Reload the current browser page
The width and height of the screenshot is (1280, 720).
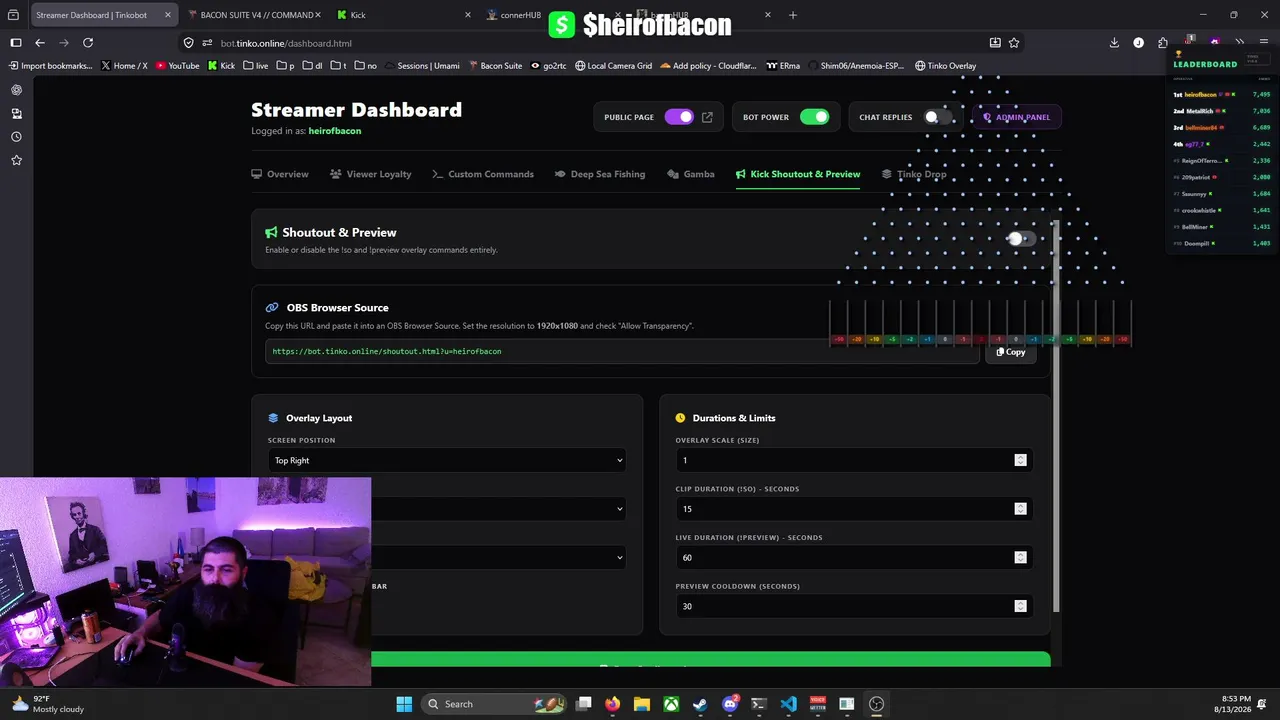click(88, 43)
